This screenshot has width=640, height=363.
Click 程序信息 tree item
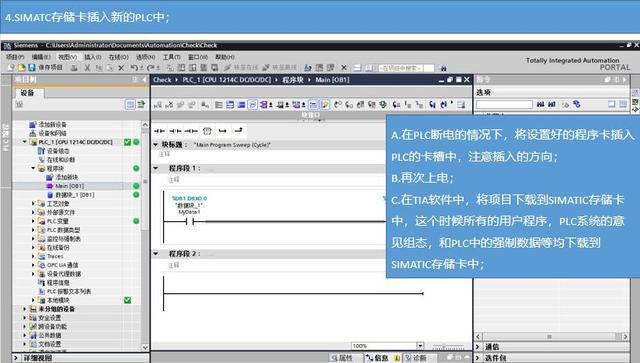tap(58, 283)
